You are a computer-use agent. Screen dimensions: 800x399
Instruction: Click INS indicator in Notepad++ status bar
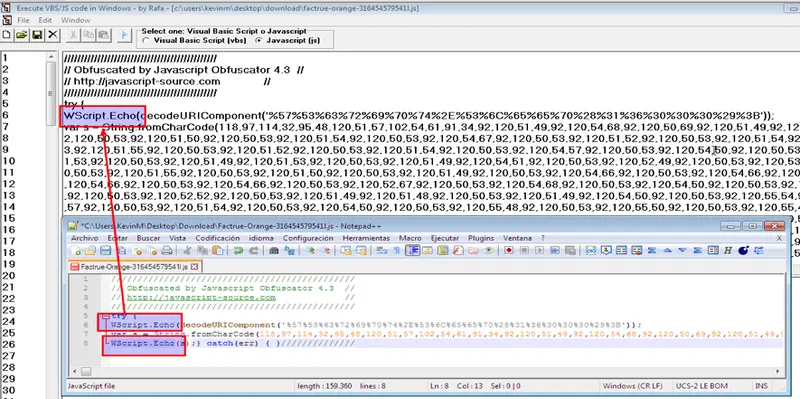click(x=761, y=386)
